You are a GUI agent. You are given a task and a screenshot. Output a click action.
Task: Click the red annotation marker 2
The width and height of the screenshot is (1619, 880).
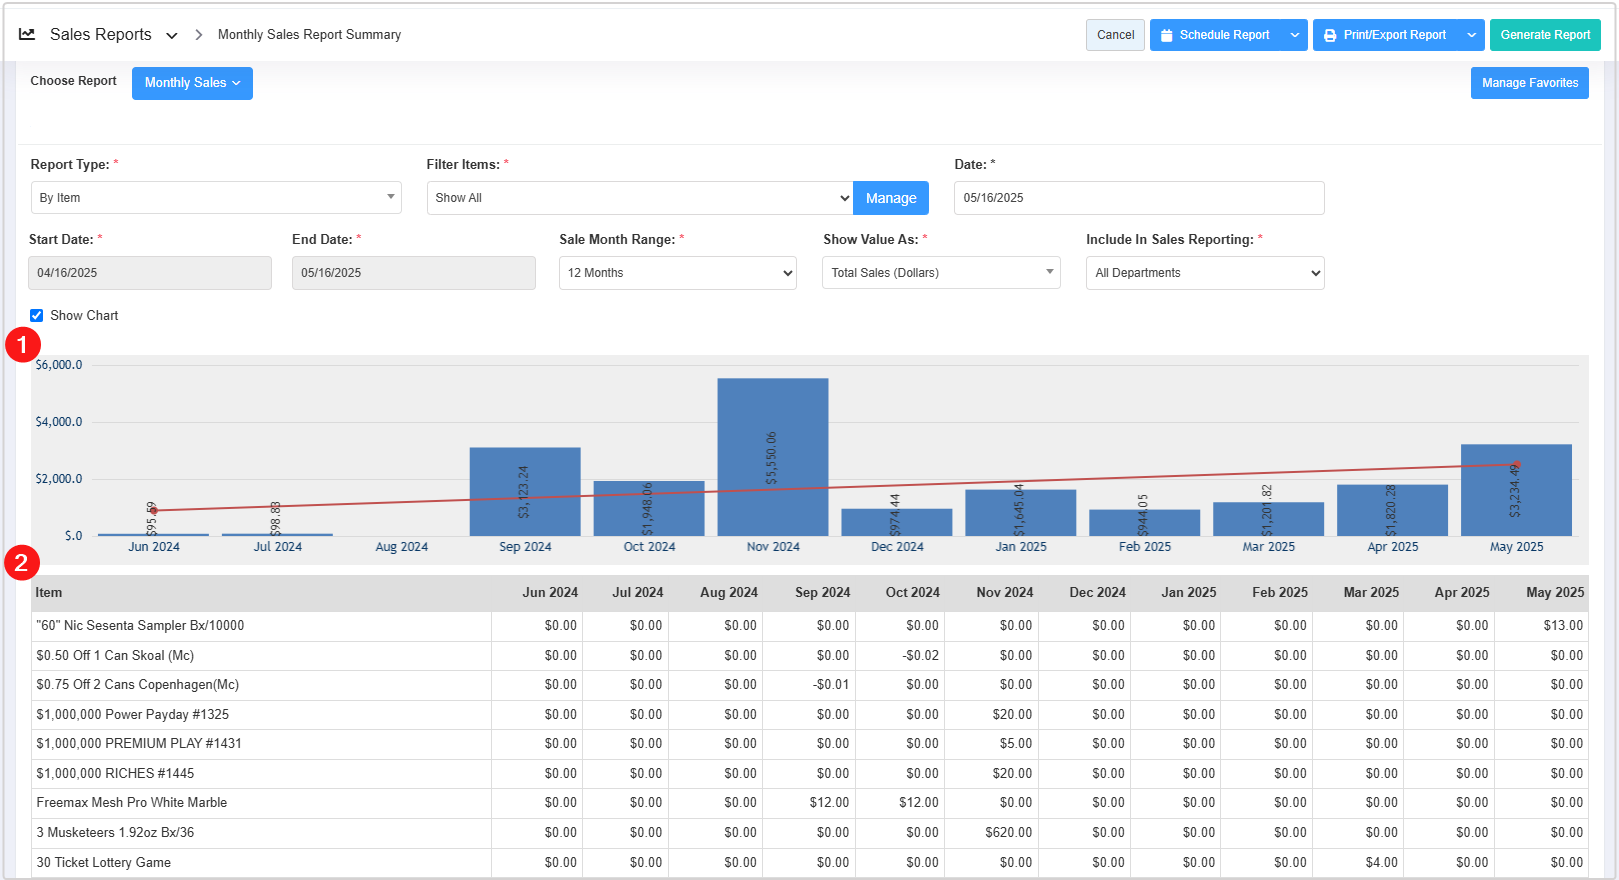click(22, 563)
